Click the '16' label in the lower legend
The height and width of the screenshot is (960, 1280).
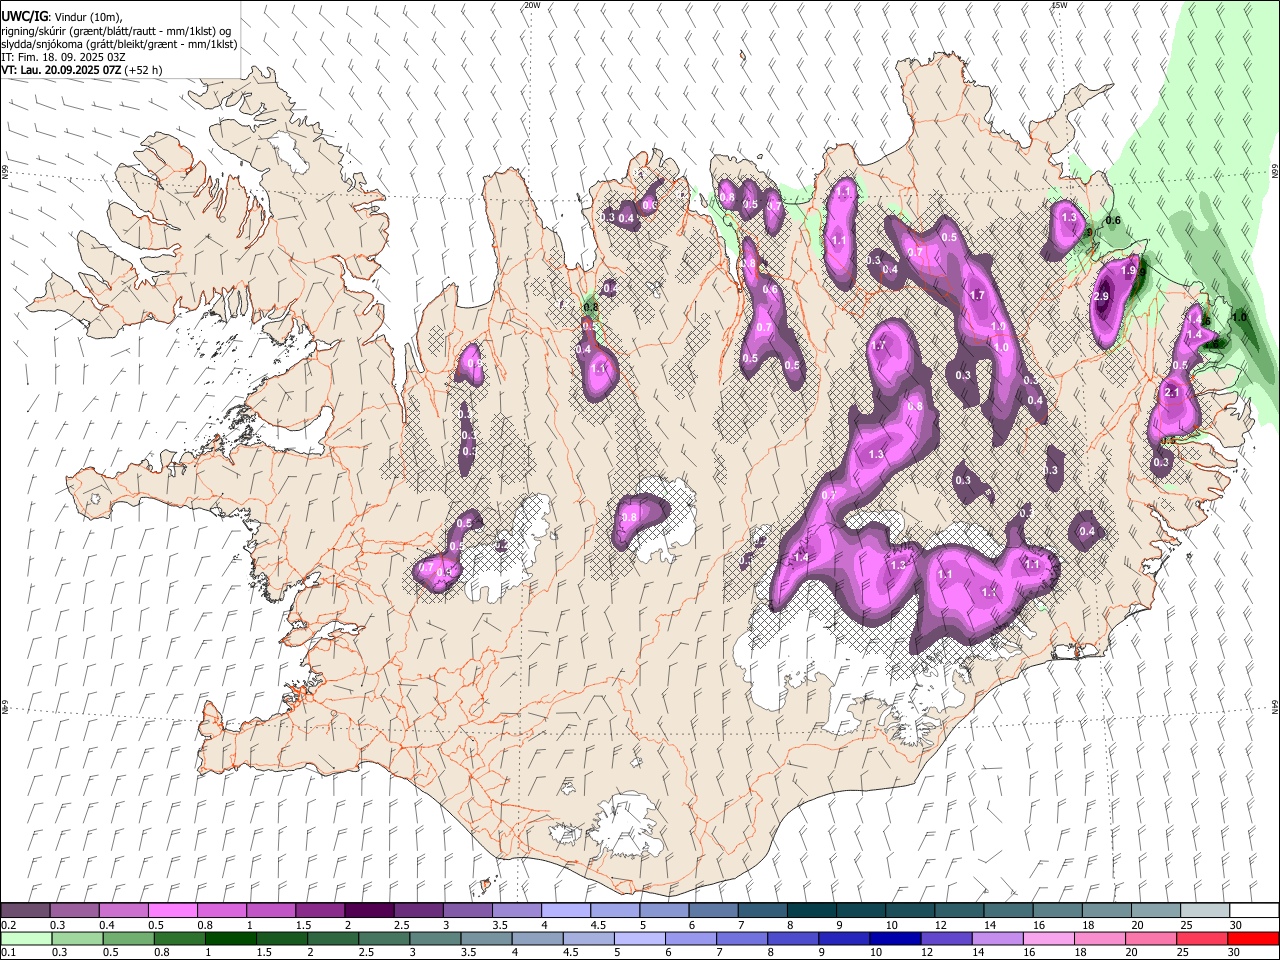coord(1031,953)
